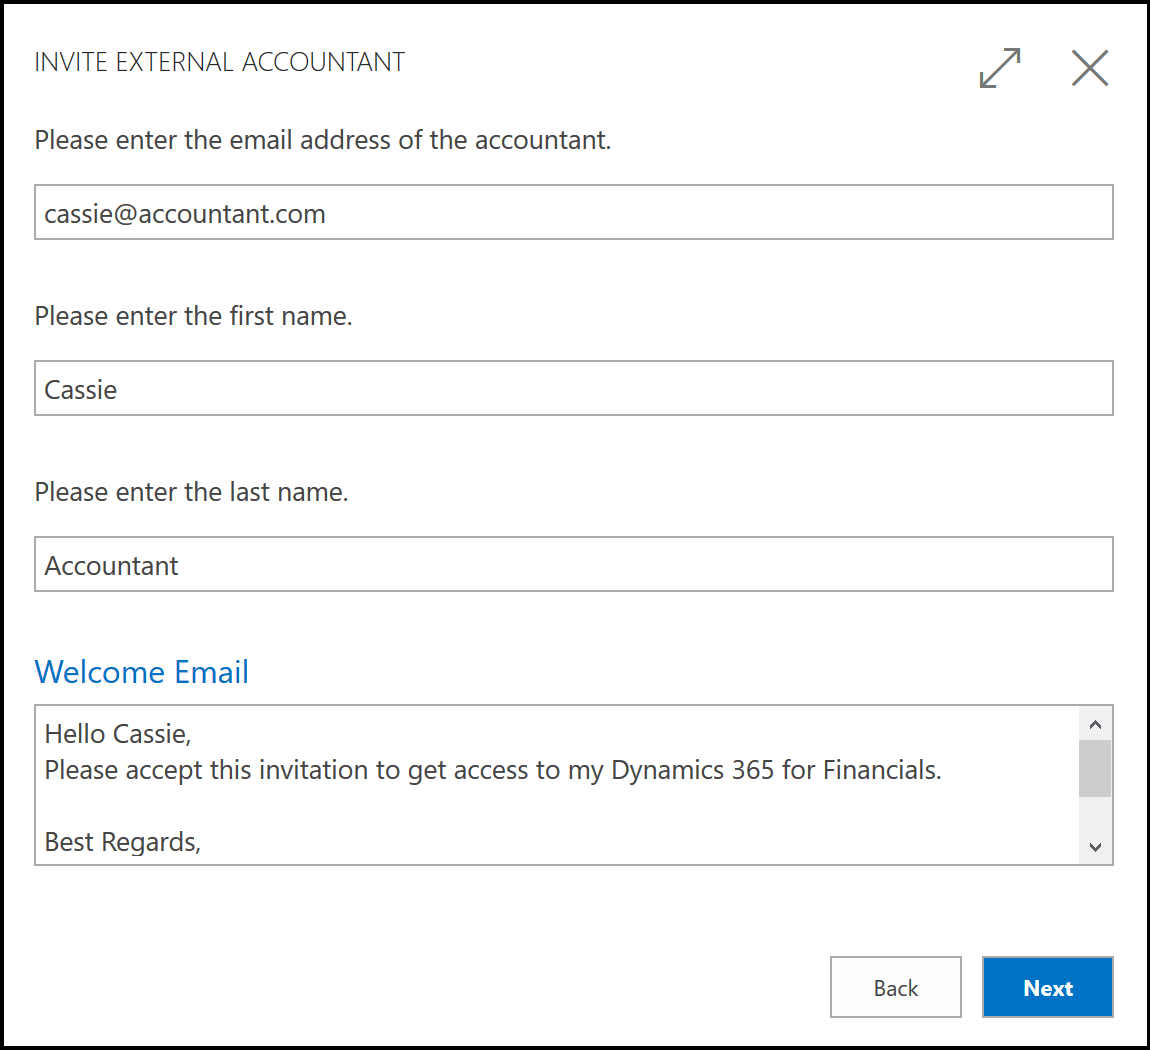Click the dialog title INVITE EXTERNAL ACCOUNTANT
Viewport: 1150px width, 1050px height.
(220, 61)
